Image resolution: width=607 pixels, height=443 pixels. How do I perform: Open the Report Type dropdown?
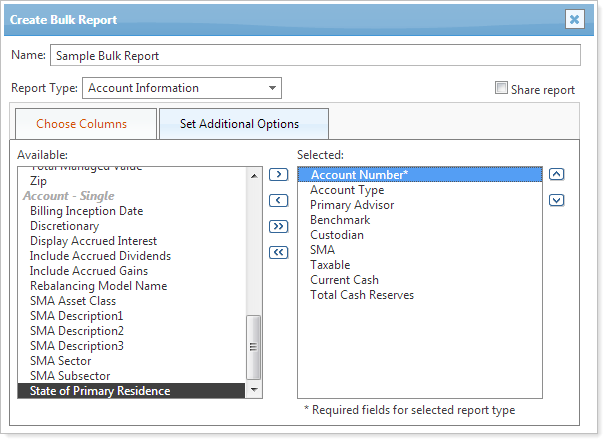pyautogui.click(x=181, y=88)
